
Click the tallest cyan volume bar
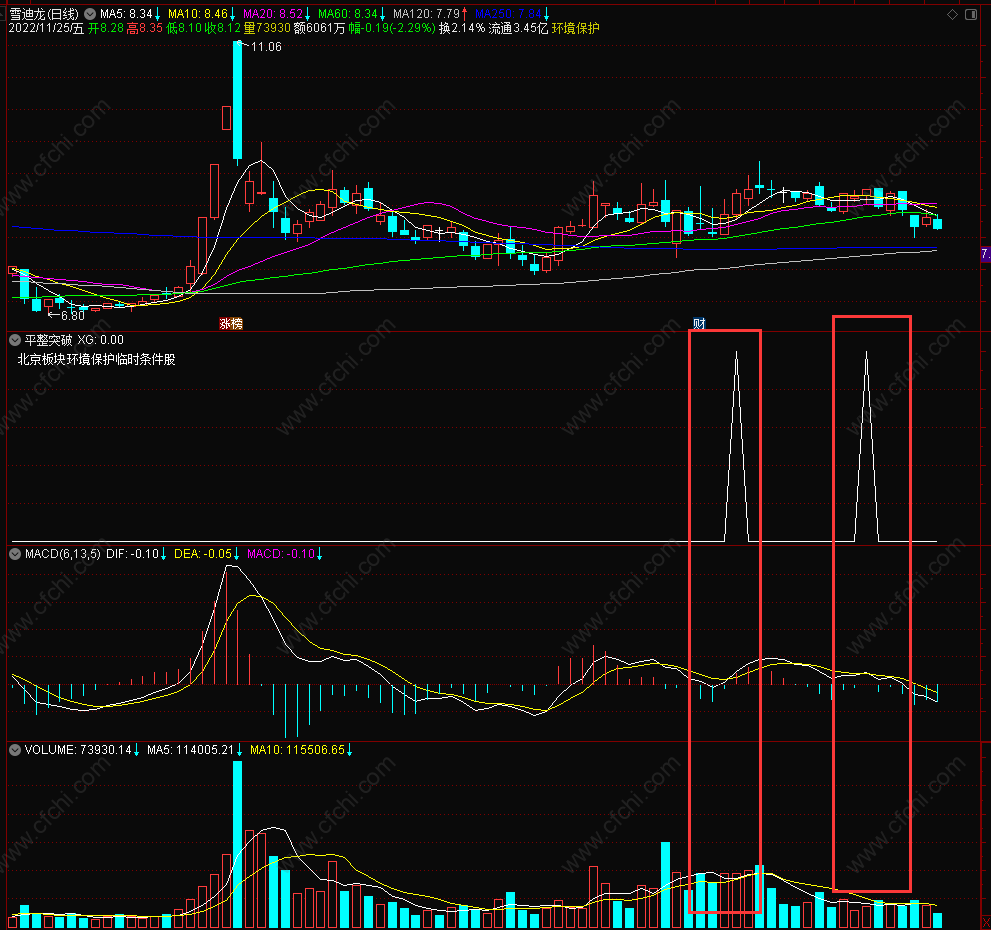click(238, 844)
